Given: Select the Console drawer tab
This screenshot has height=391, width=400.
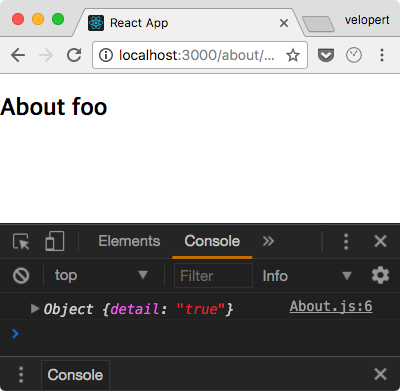Looking at the screenshot, I should (75, 375).
